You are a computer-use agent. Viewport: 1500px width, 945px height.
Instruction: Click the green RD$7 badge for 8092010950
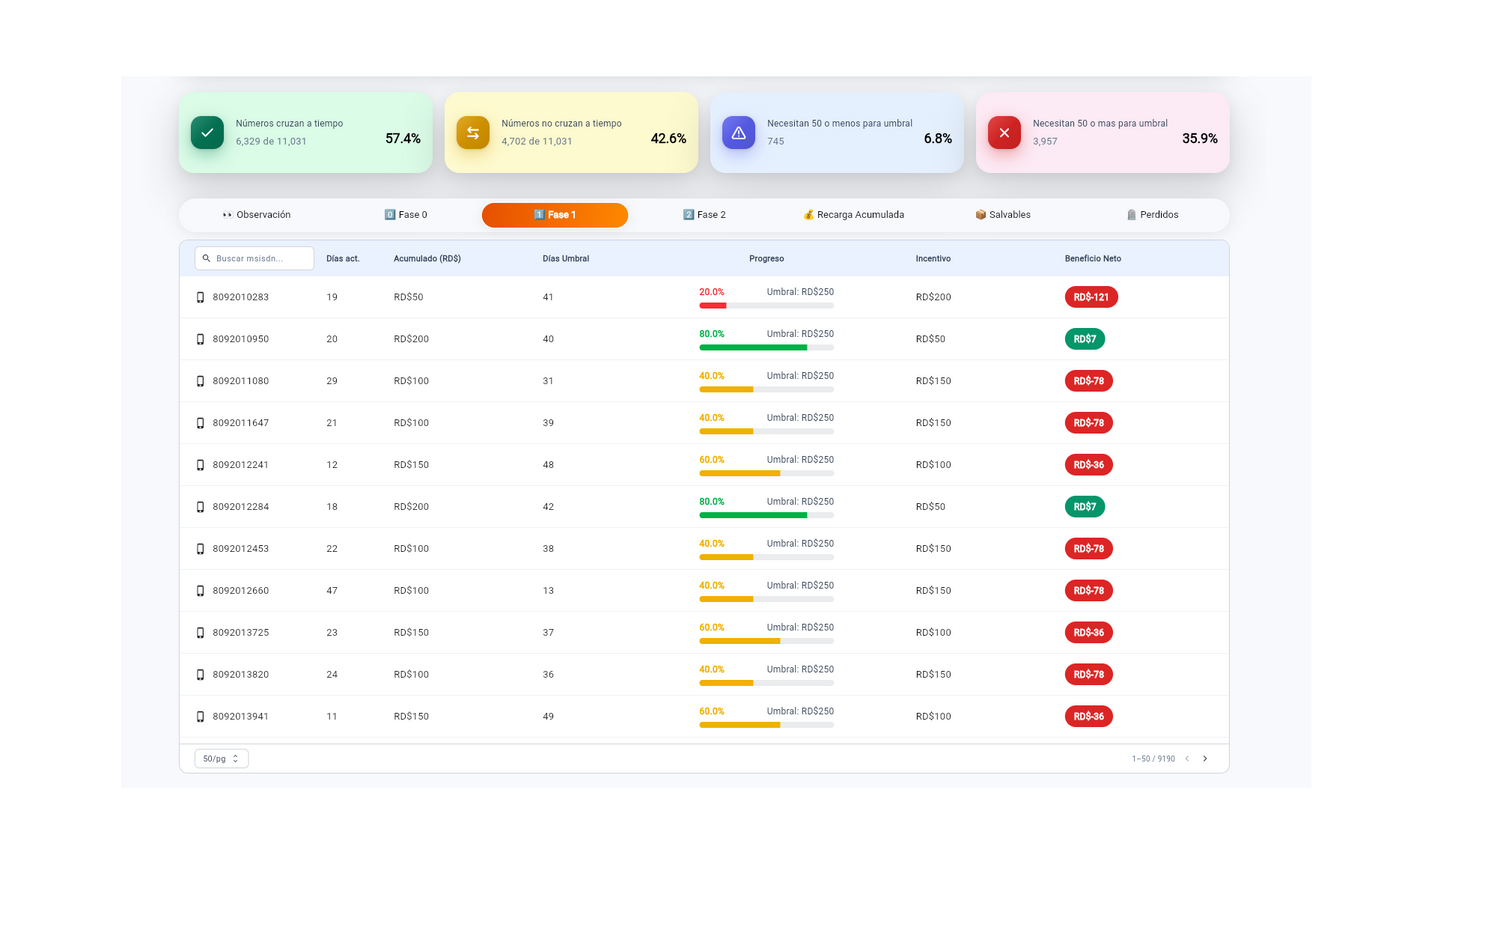click(1084, 339)
